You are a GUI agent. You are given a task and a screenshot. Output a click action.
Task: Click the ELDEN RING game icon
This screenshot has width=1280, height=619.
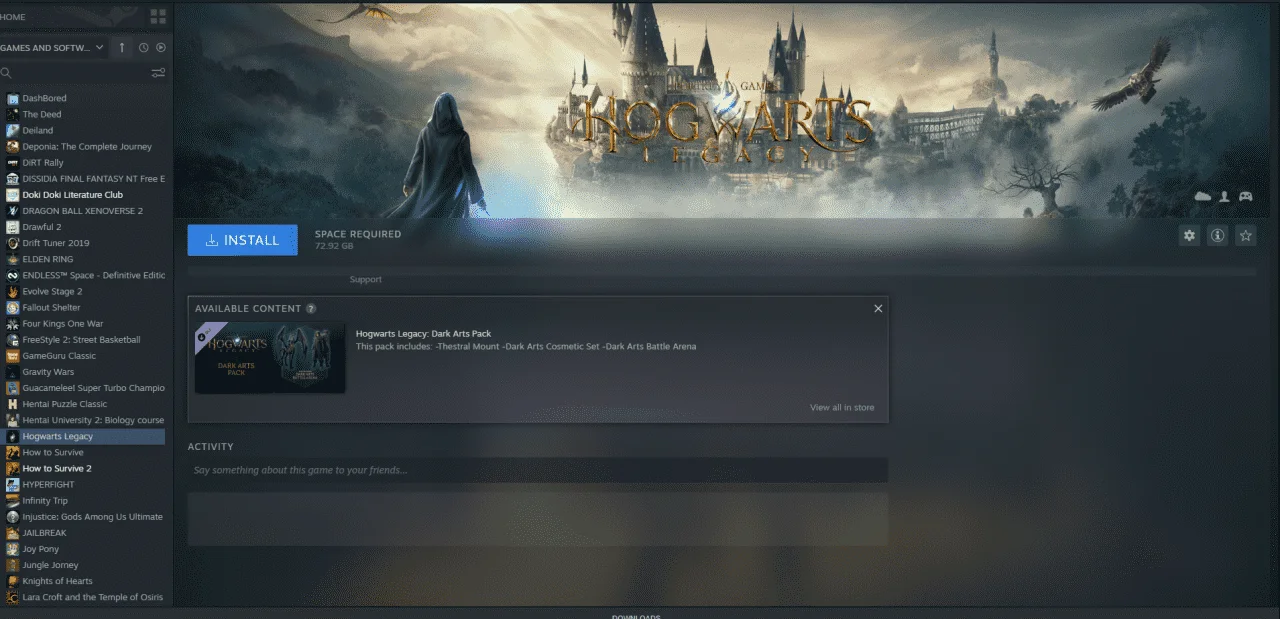pyautogui.click(x=12, y=259)
